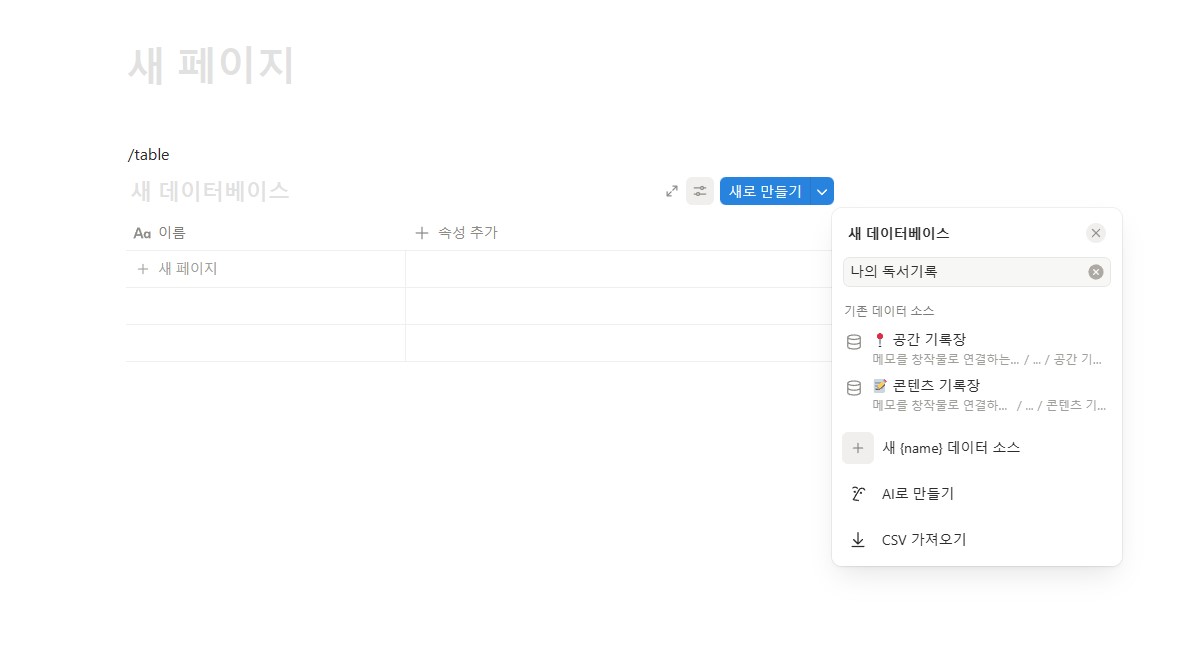This screenshot has width=1195, height=658.
Task: Open the dropdown chevron next to 새로 만들기
Action: tap(821, 191)
